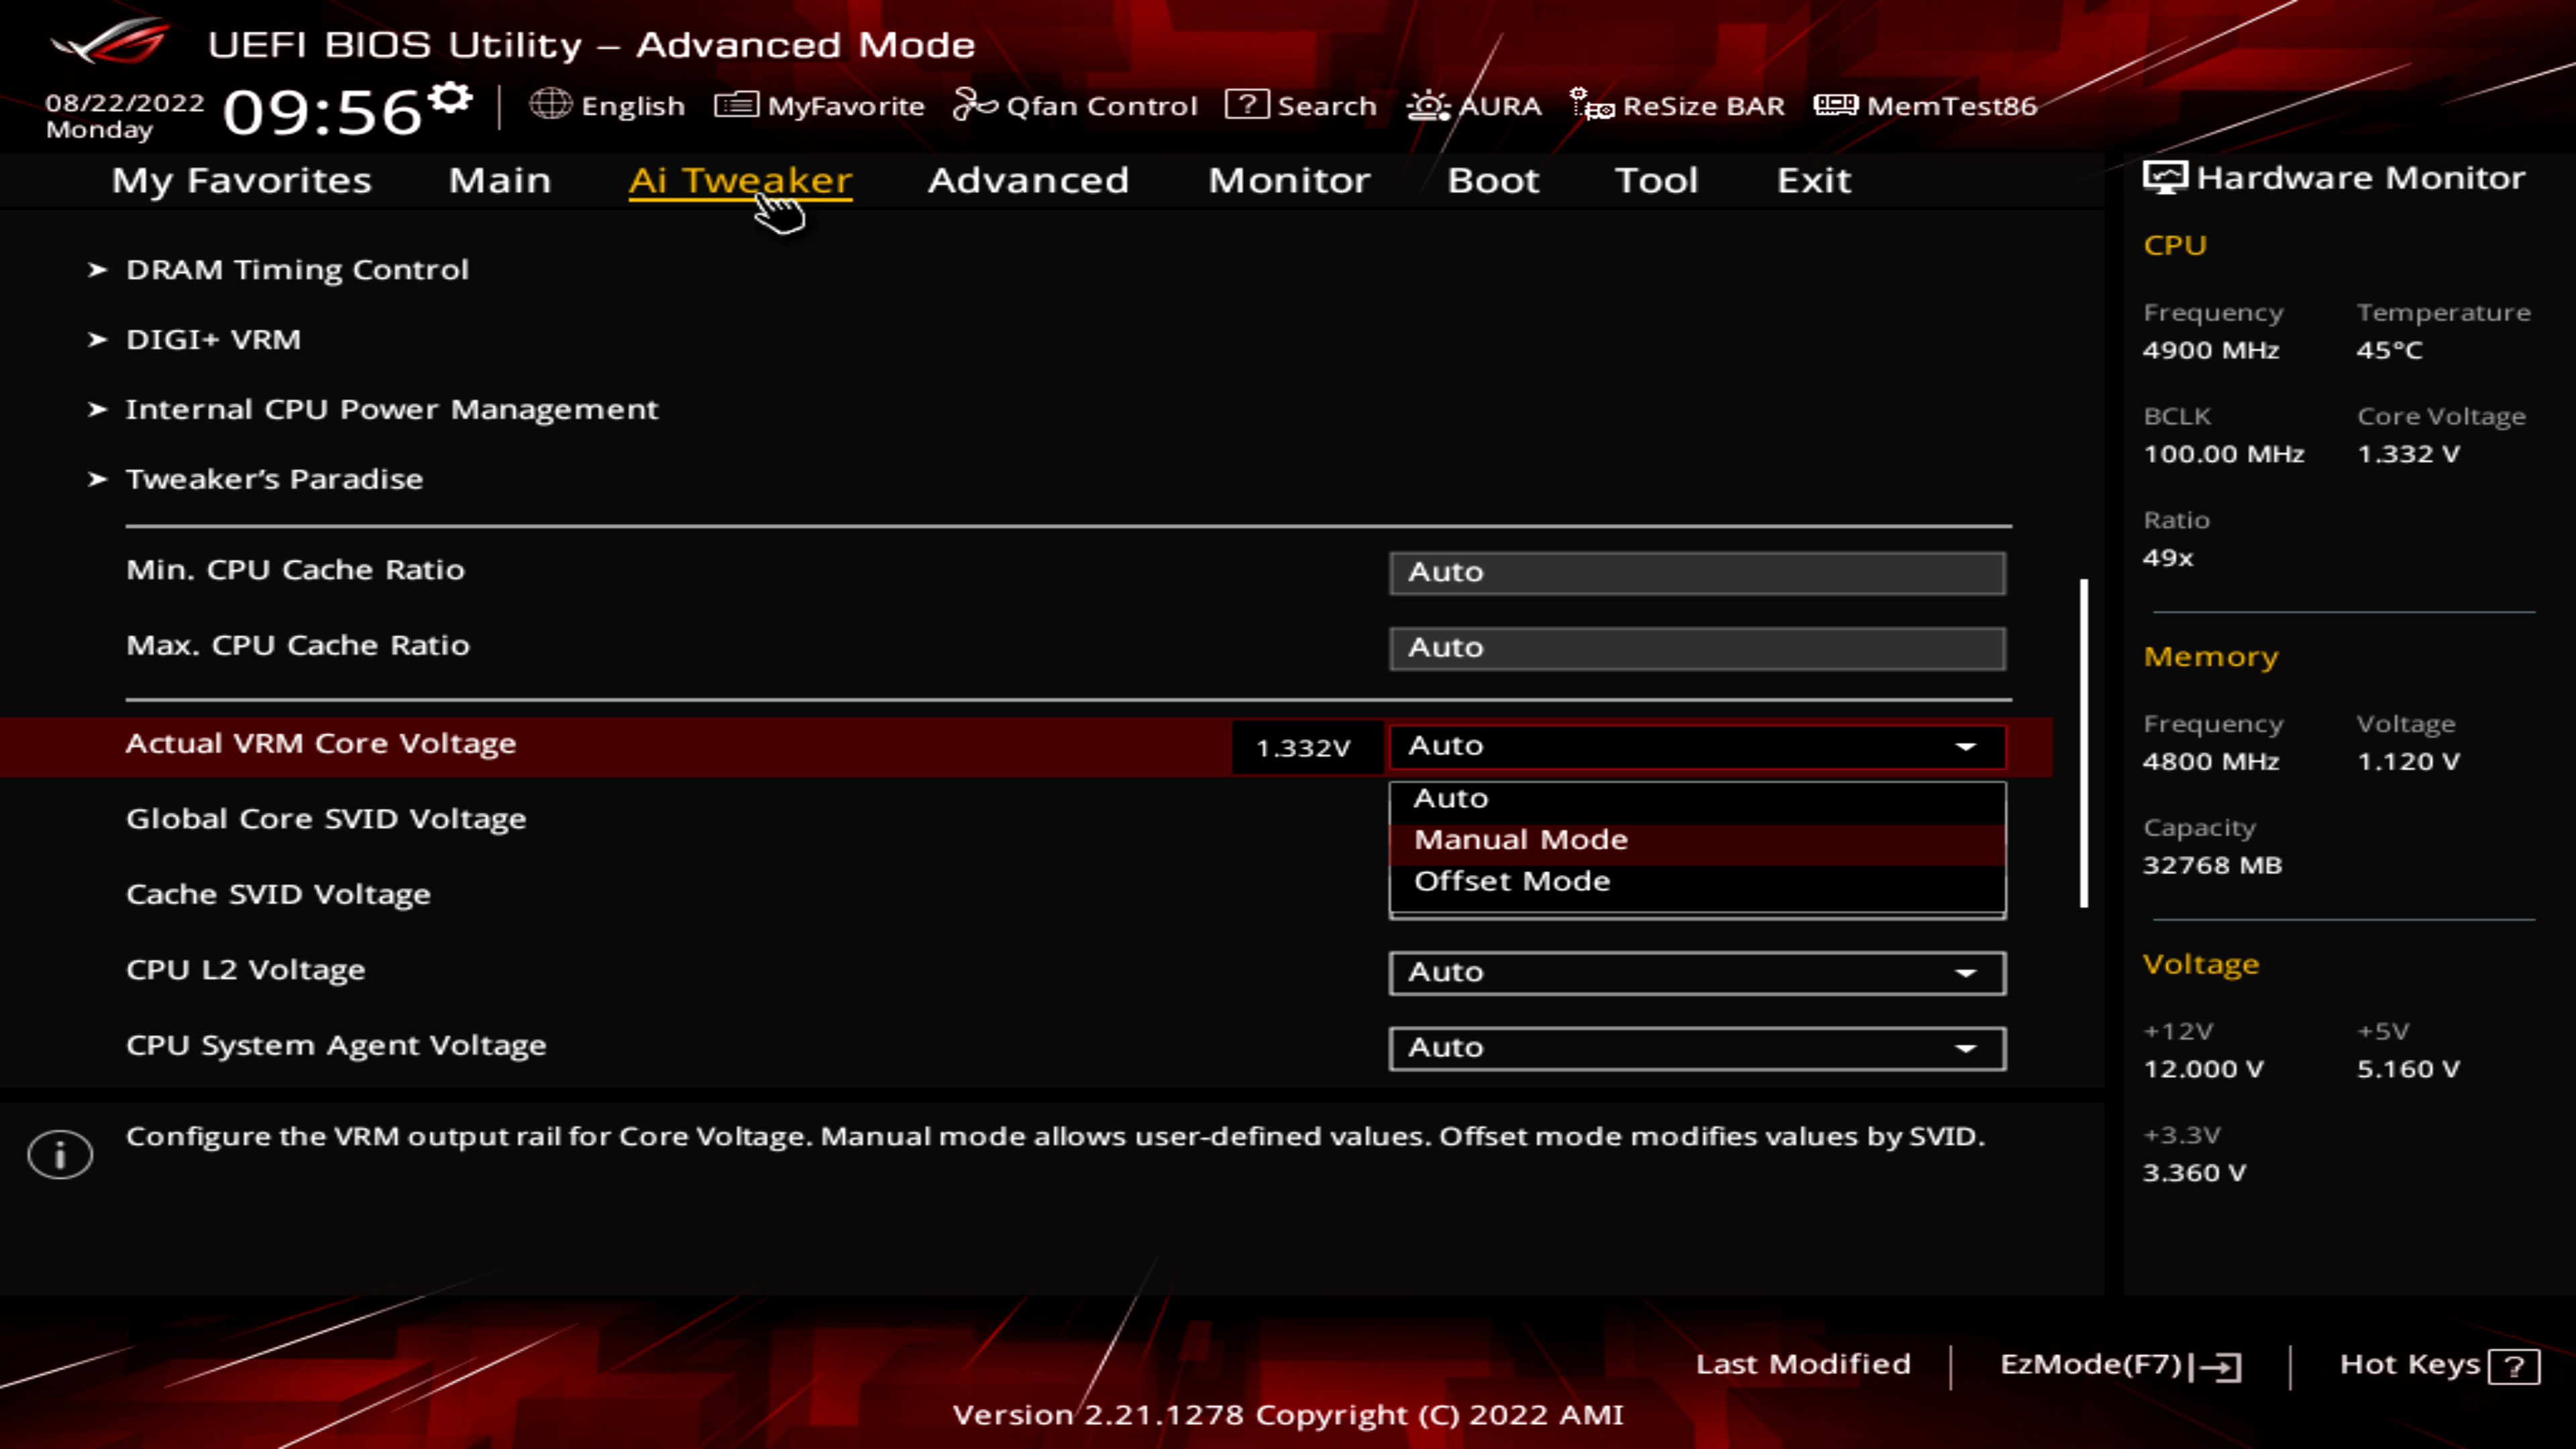Click Last Modified button
2576x1449 pixels.
pyautogui.click(x=1802, y=1364)
